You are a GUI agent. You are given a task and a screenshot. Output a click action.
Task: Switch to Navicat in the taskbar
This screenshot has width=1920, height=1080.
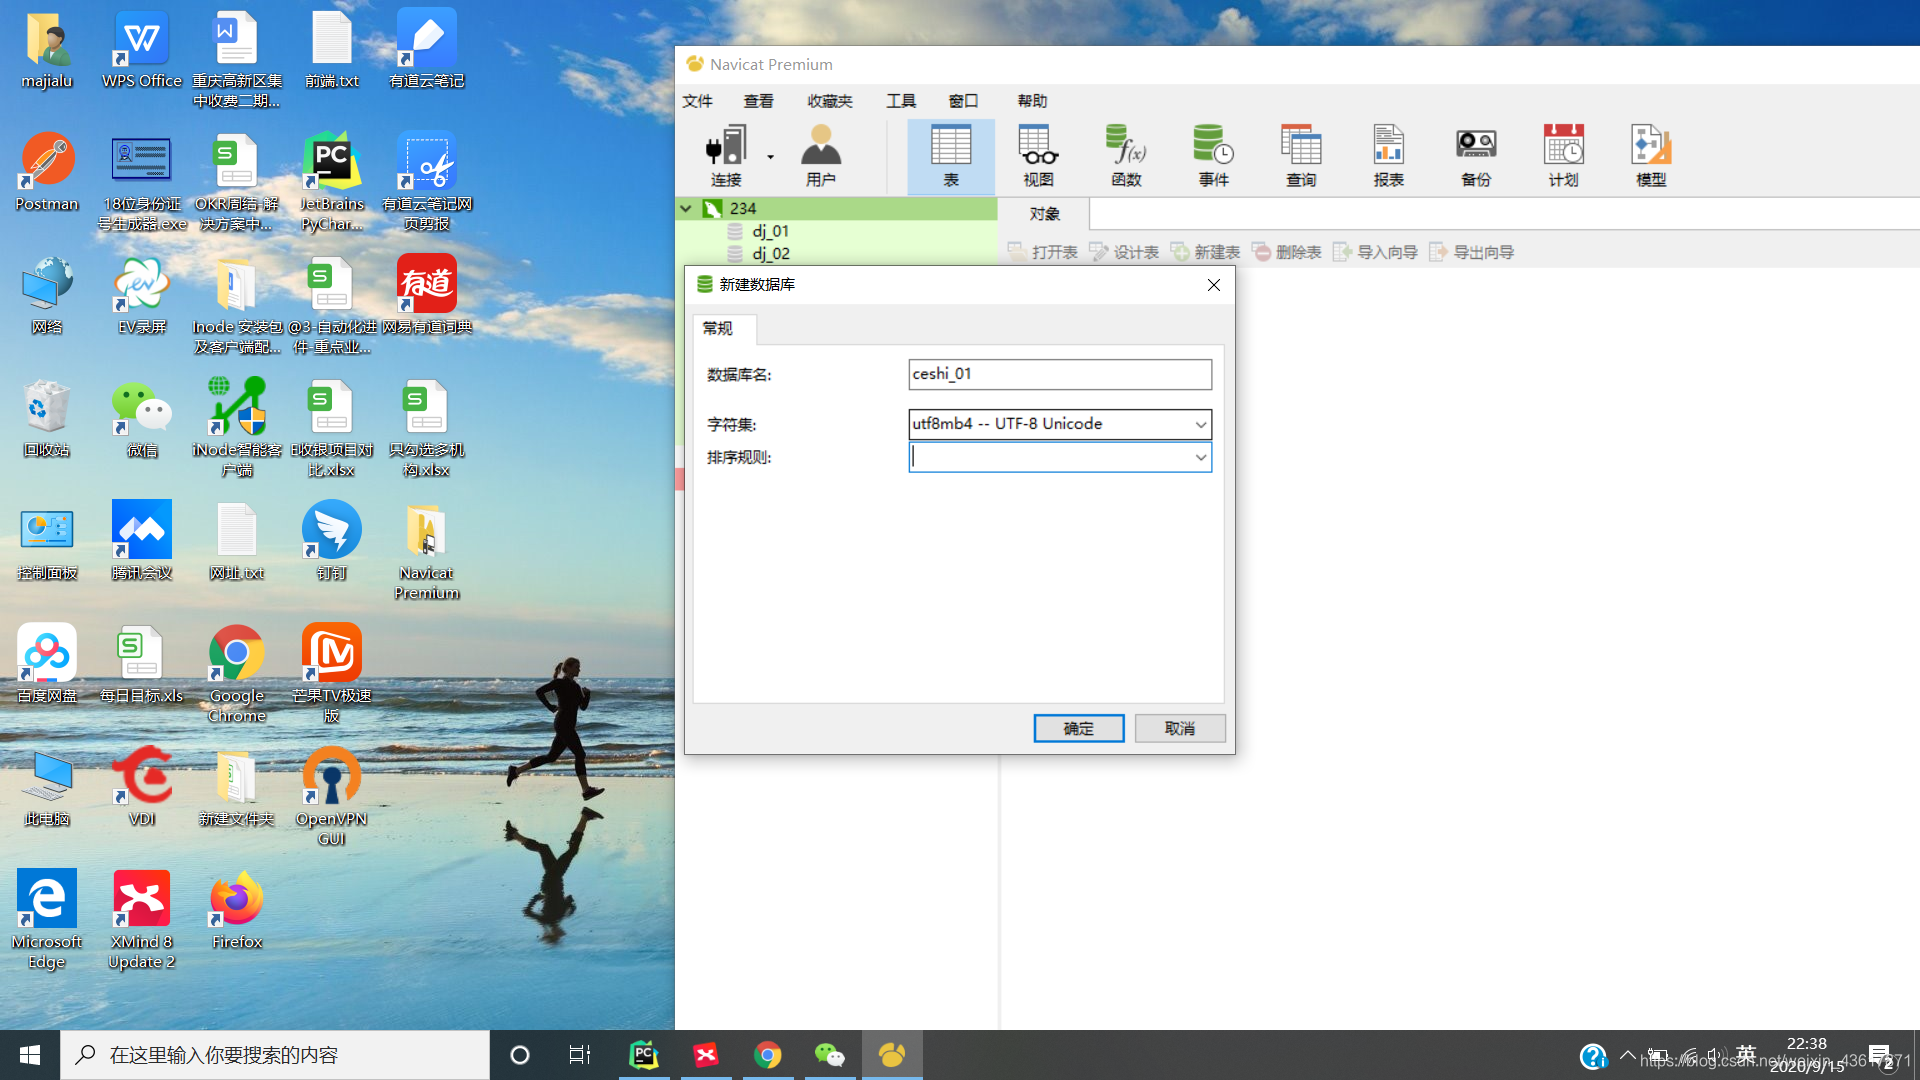pos(892,1055)
